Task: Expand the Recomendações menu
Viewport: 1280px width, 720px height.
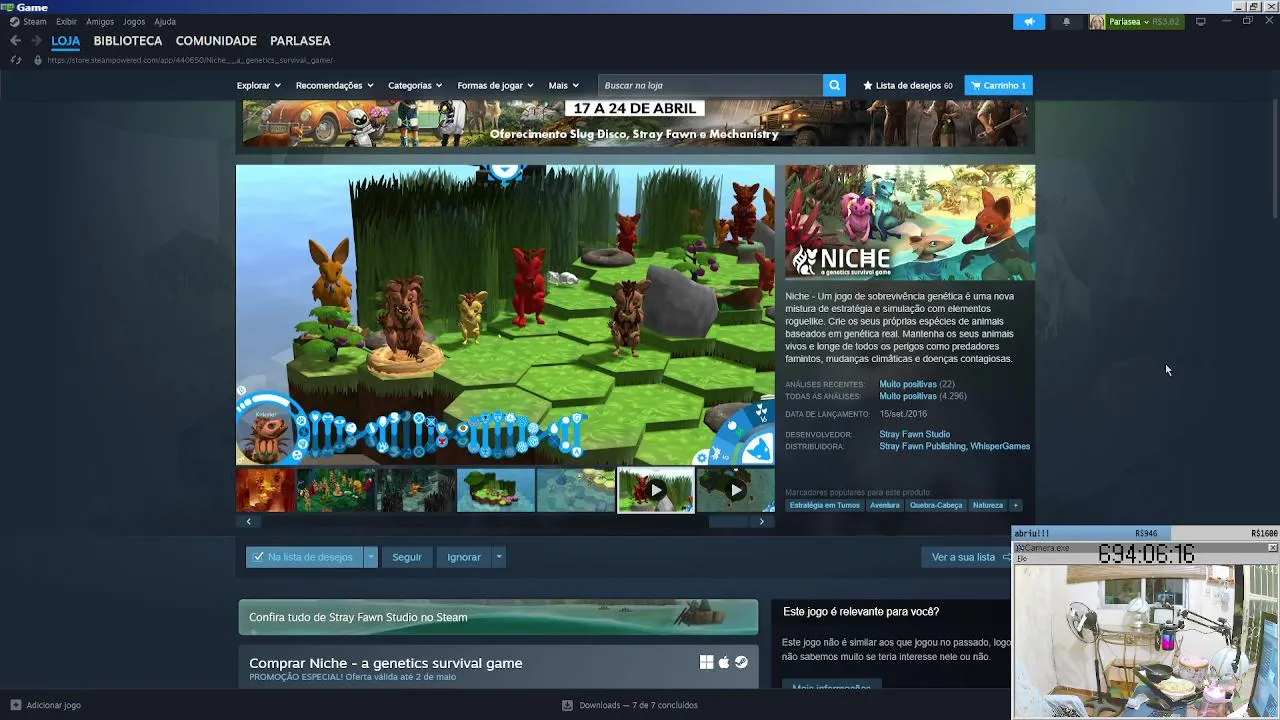Action: point(334,86)
